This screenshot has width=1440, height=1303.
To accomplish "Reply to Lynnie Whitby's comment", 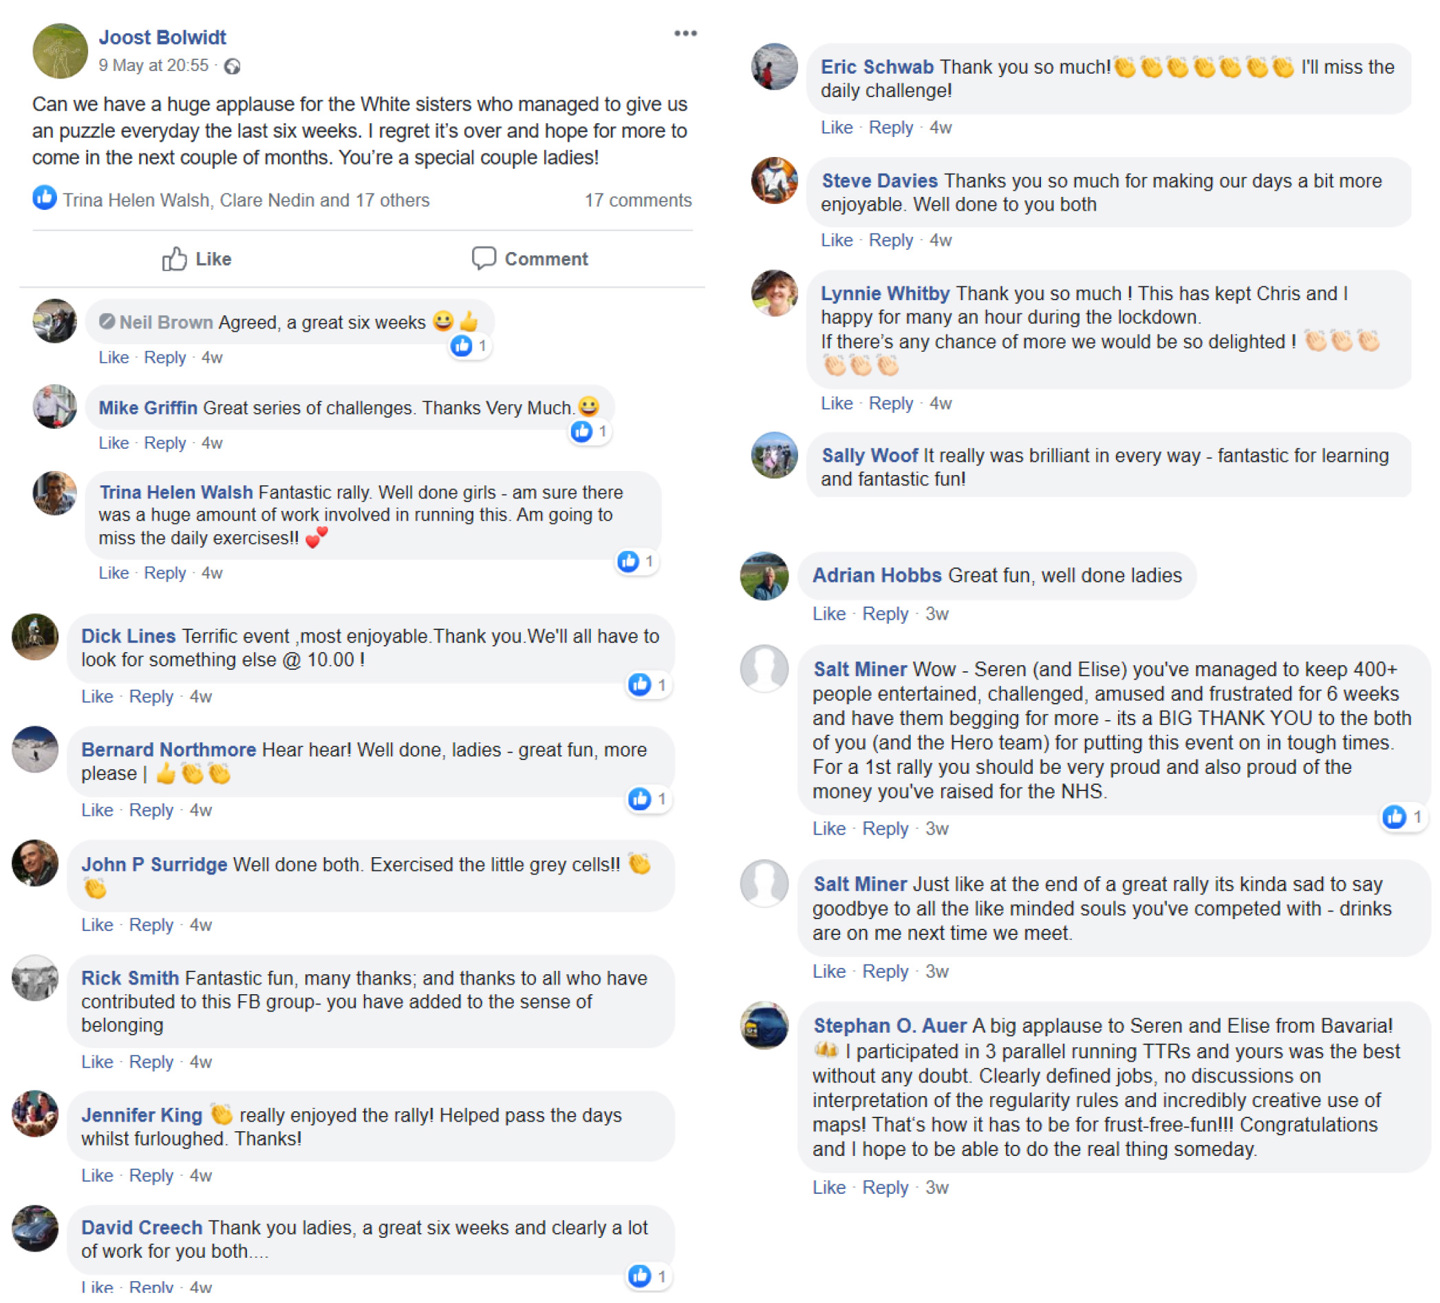I will pyautogui.click(x=890, y=404).
